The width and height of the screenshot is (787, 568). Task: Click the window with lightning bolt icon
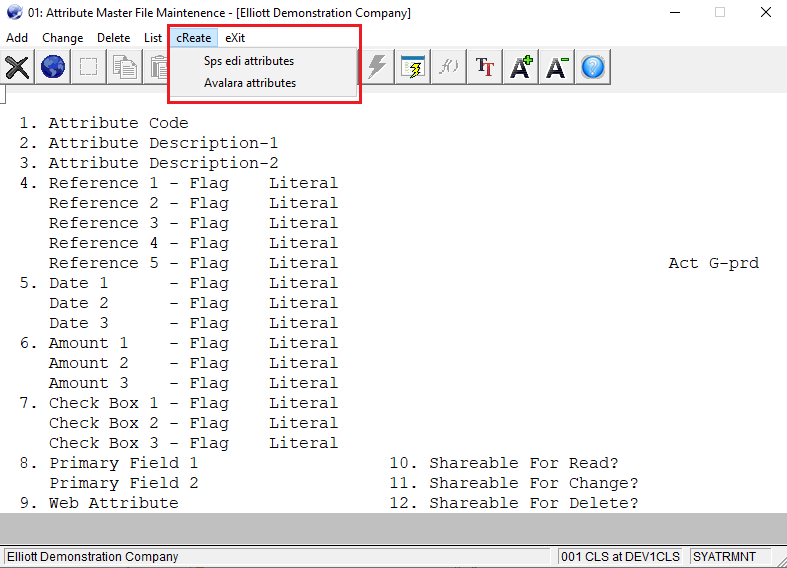(x=413, y=67)
